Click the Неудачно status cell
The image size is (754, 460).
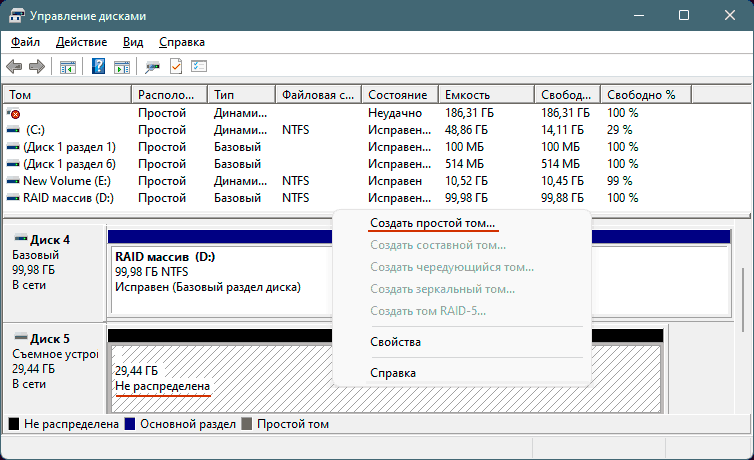[395, 113]
